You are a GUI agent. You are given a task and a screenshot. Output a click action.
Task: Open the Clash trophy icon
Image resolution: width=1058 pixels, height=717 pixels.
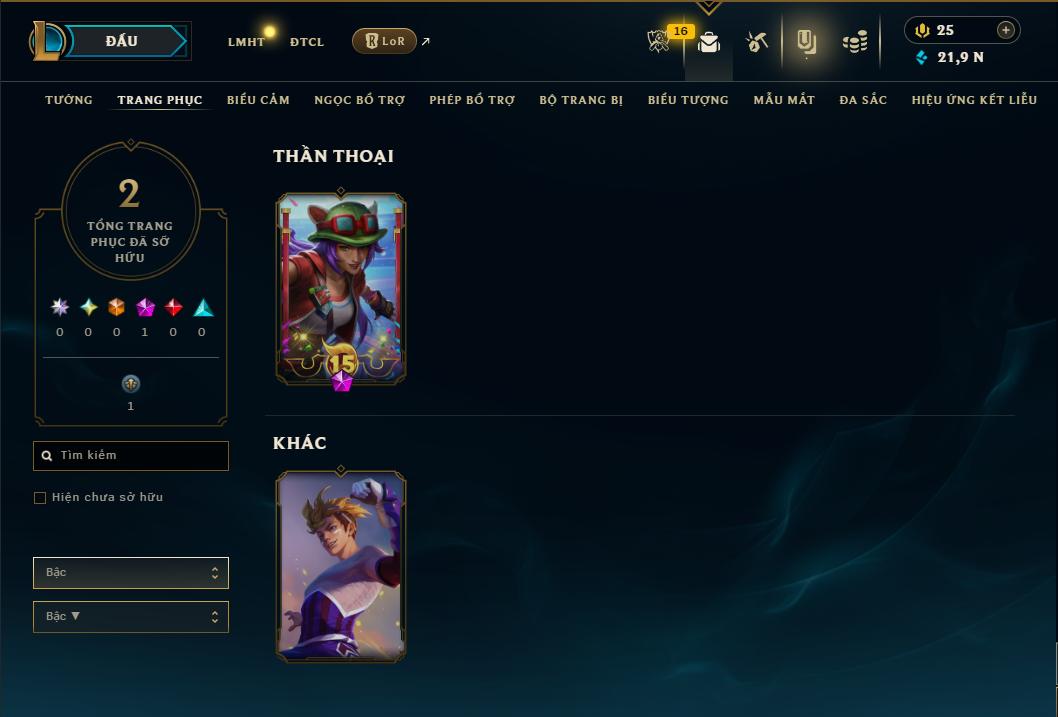[x=658, y=41]
